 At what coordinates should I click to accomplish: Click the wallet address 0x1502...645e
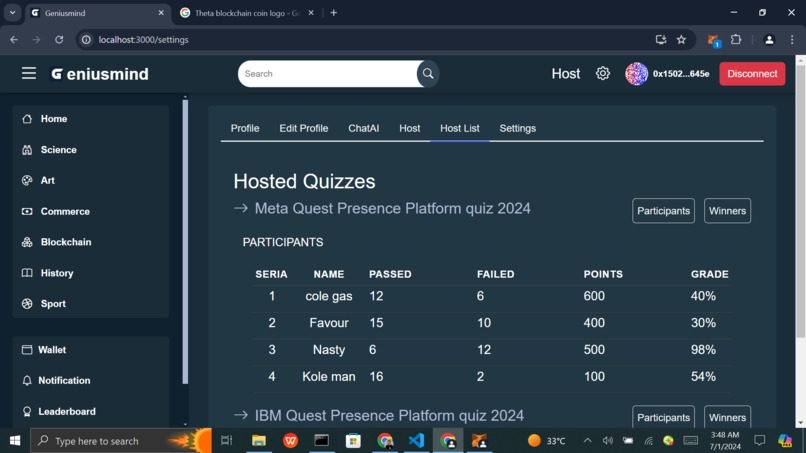(681, 74)
